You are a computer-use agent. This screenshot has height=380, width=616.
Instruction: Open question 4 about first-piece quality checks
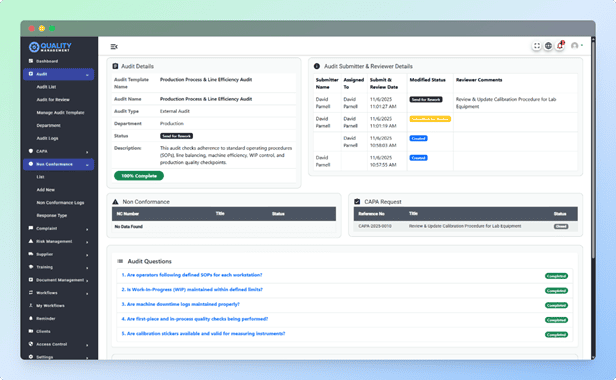pyautogui.click(x=194, y=319)
